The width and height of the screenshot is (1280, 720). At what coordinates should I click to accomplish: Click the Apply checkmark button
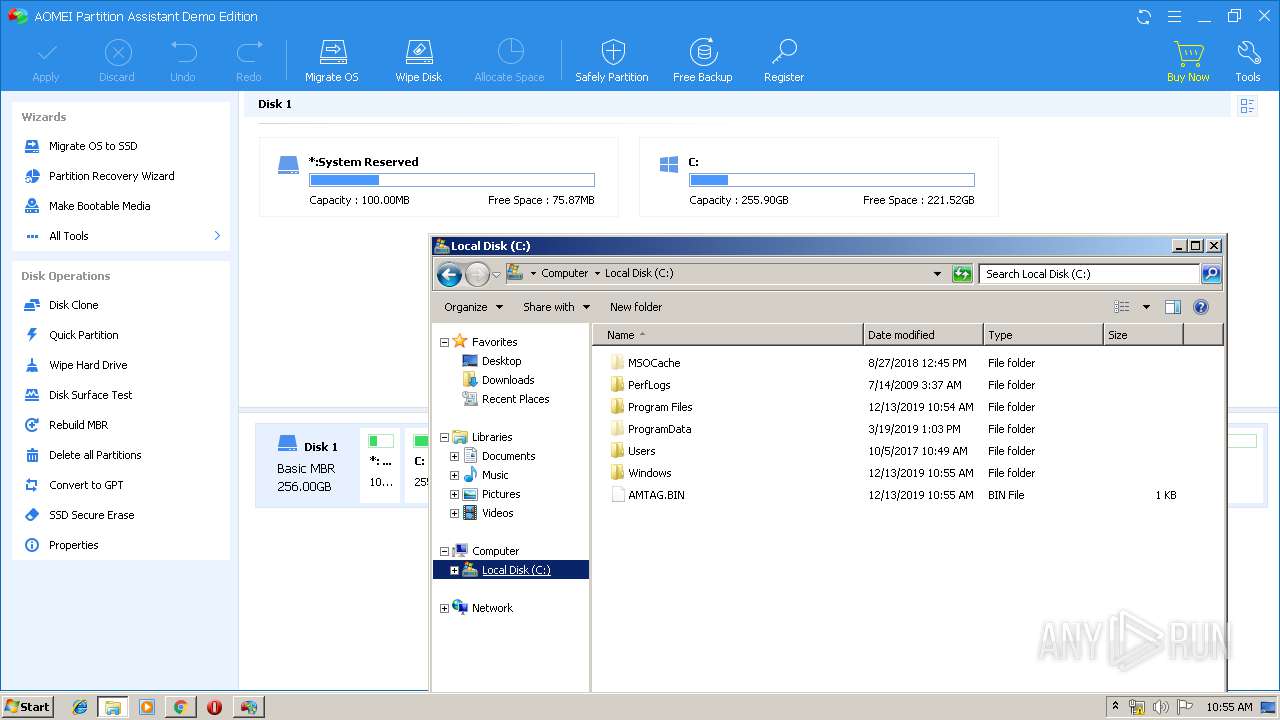[46, 60]
